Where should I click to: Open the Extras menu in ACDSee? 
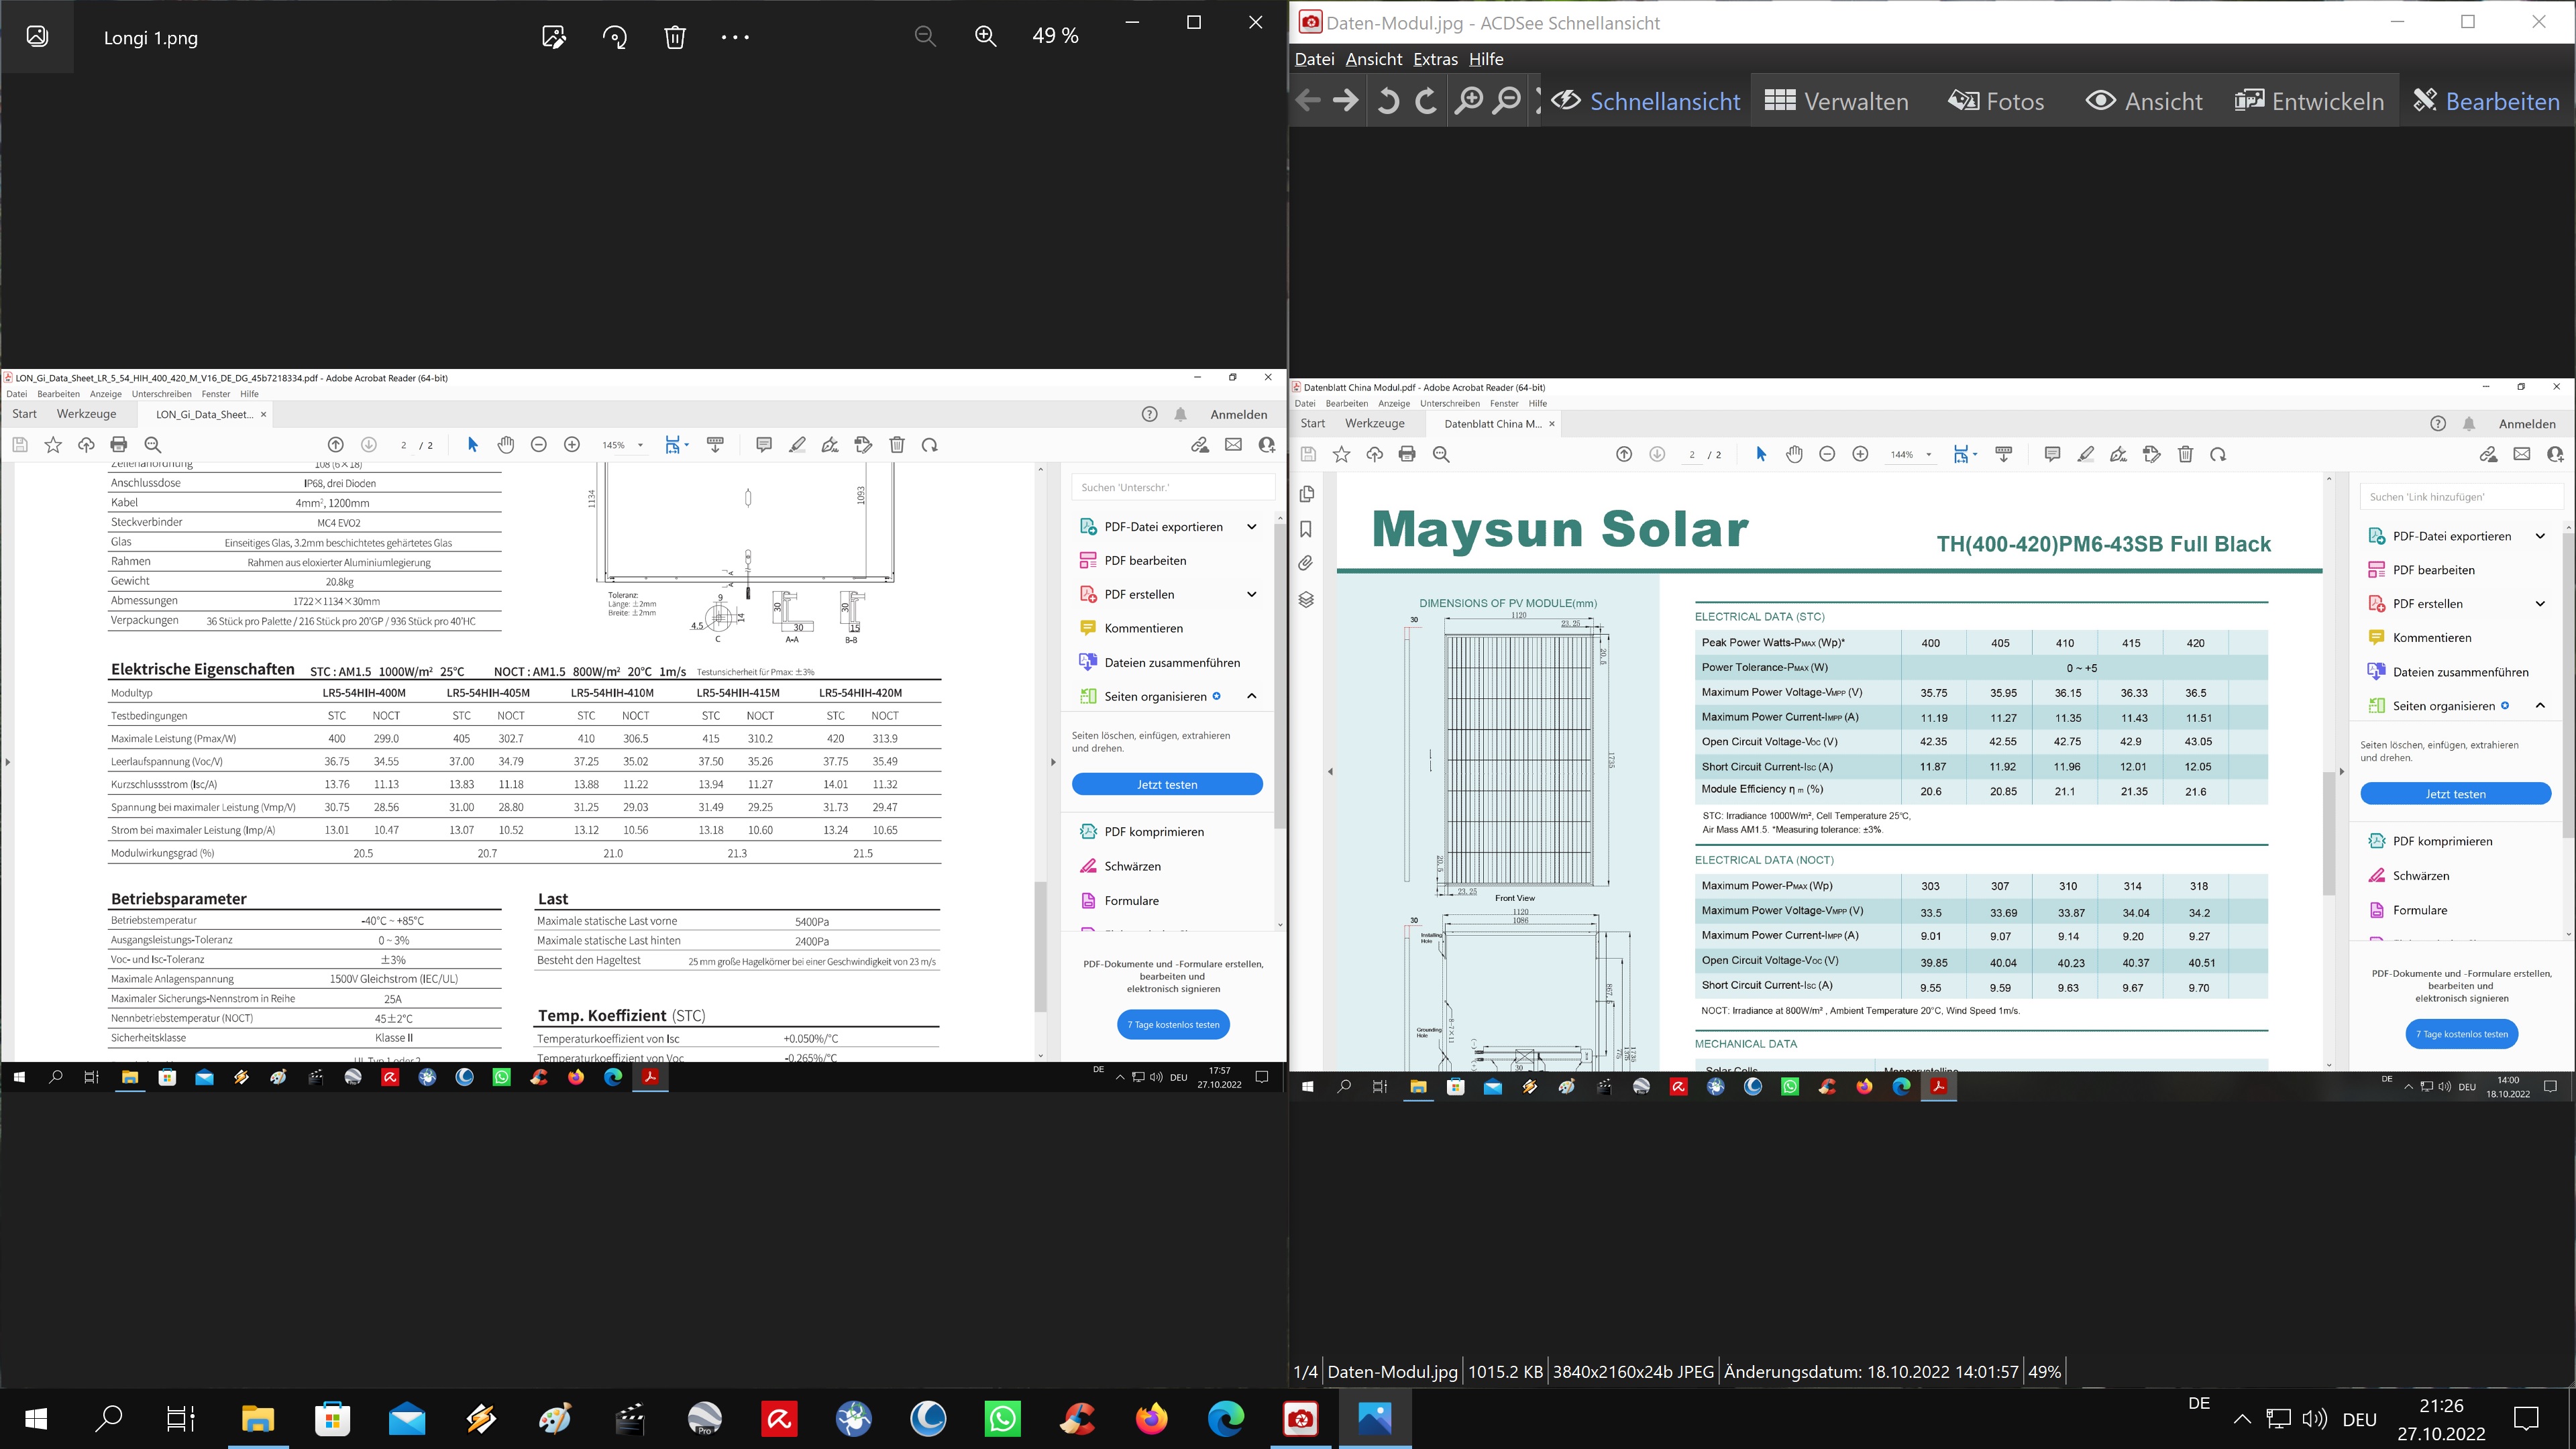click(1435, 59)
